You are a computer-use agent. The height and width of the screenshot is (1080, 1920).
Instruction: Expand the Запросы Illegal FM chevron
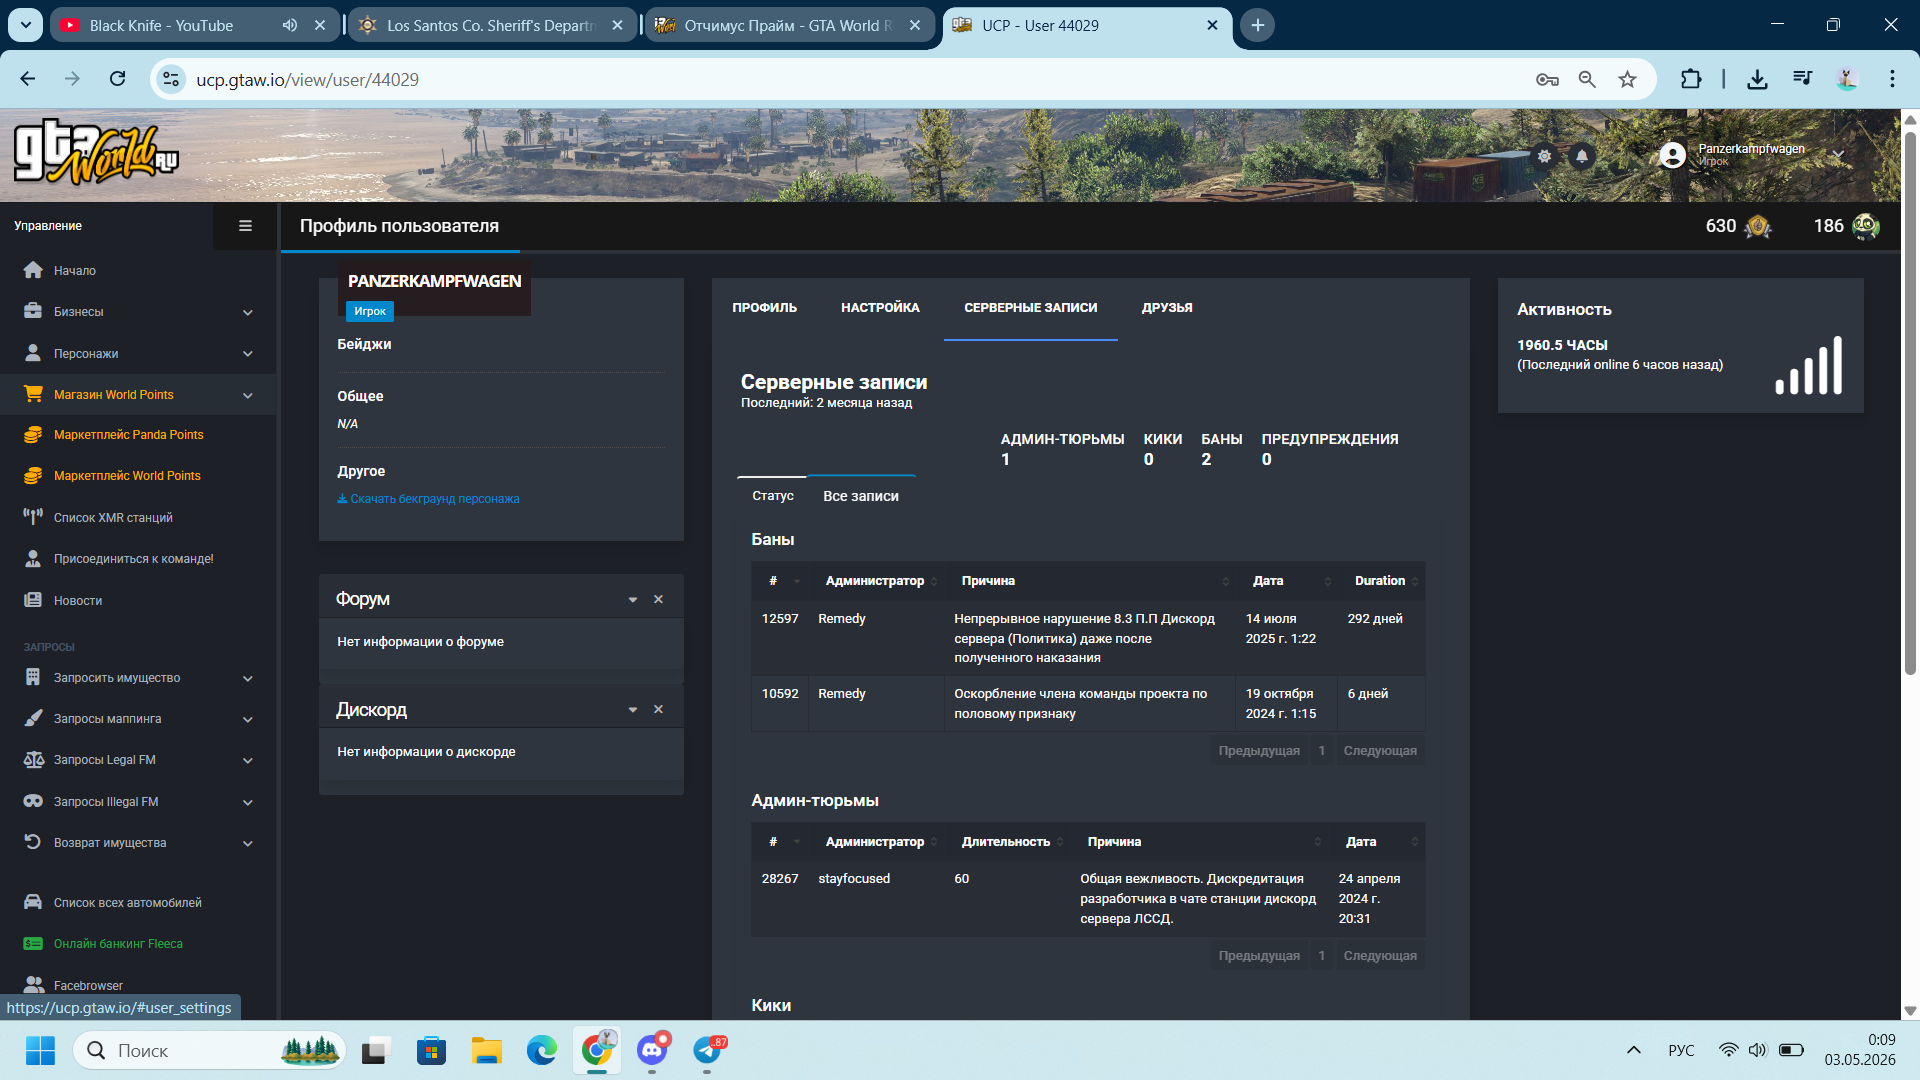pos(247,802)
